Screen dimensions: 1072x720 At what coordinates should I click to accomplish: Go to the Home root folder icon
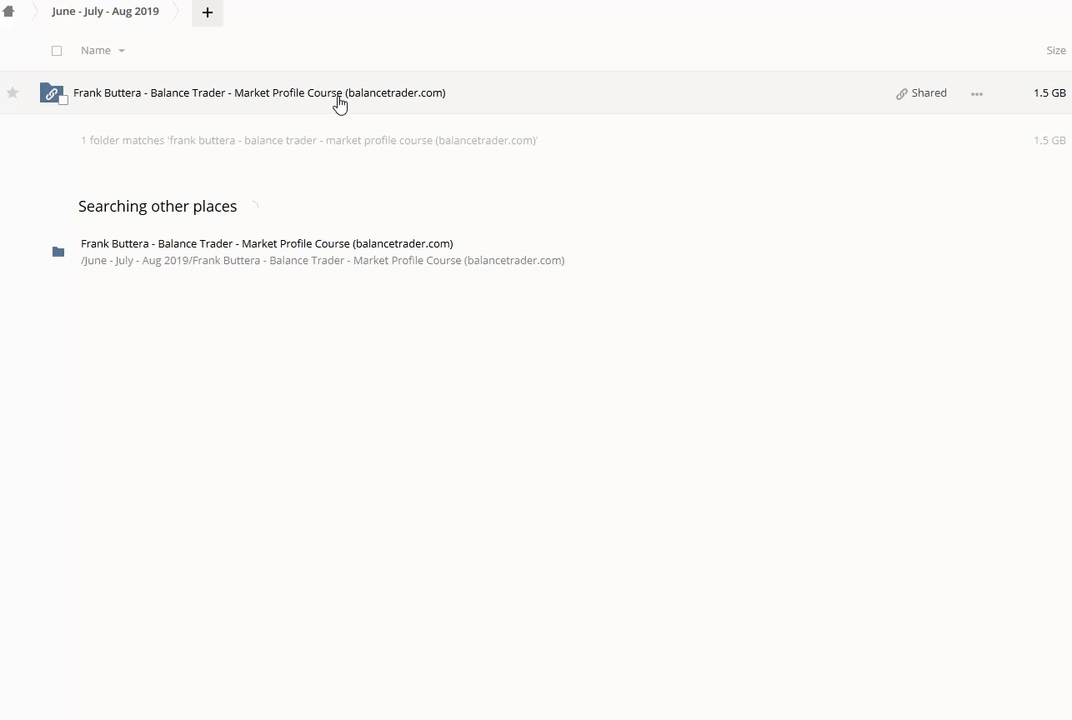(x=9, y=12)
